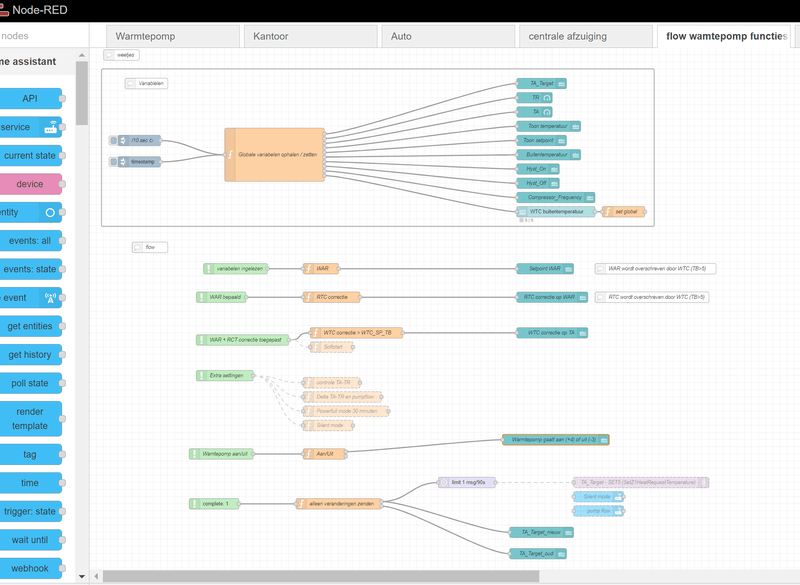
Task: Open the 'centrale afzuiging' flow tab
Action: click(x=586, y=36)
